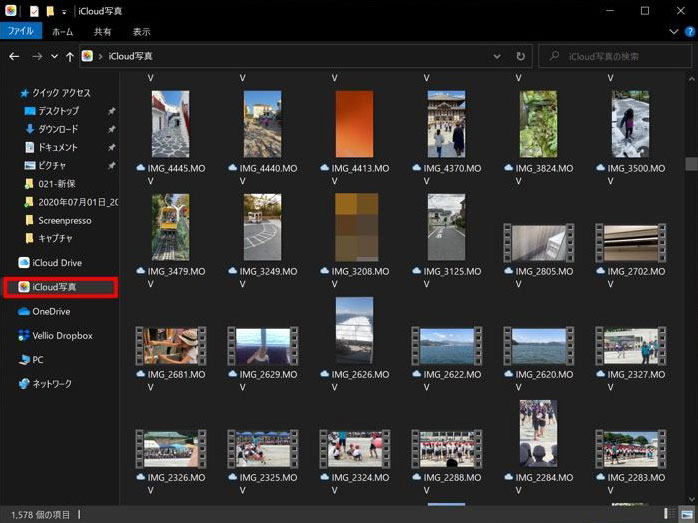Expand the recent locations dropdown chevron
The width and height of the screenshot is (698, 523).
pos(53,57)
